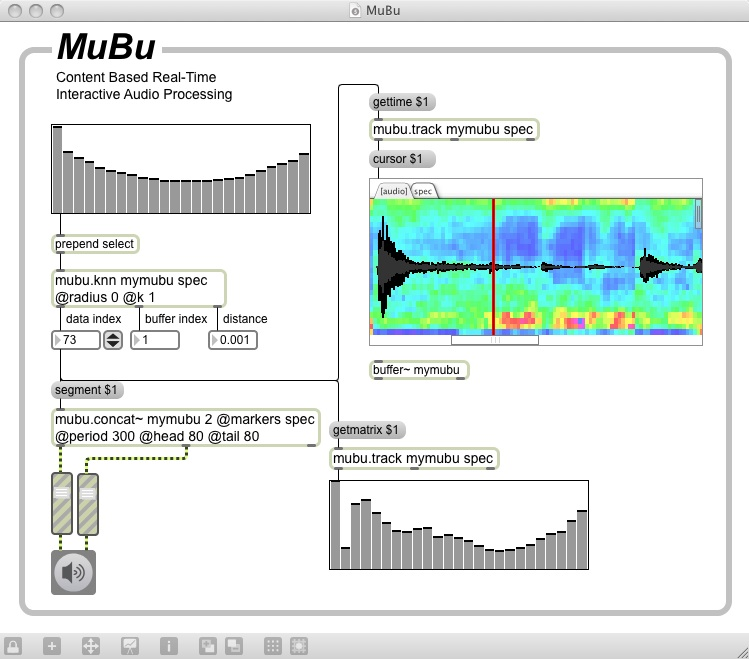Click the window resize grip corner
Viewport: 749px width, 659px height.
tap(742, 652)
